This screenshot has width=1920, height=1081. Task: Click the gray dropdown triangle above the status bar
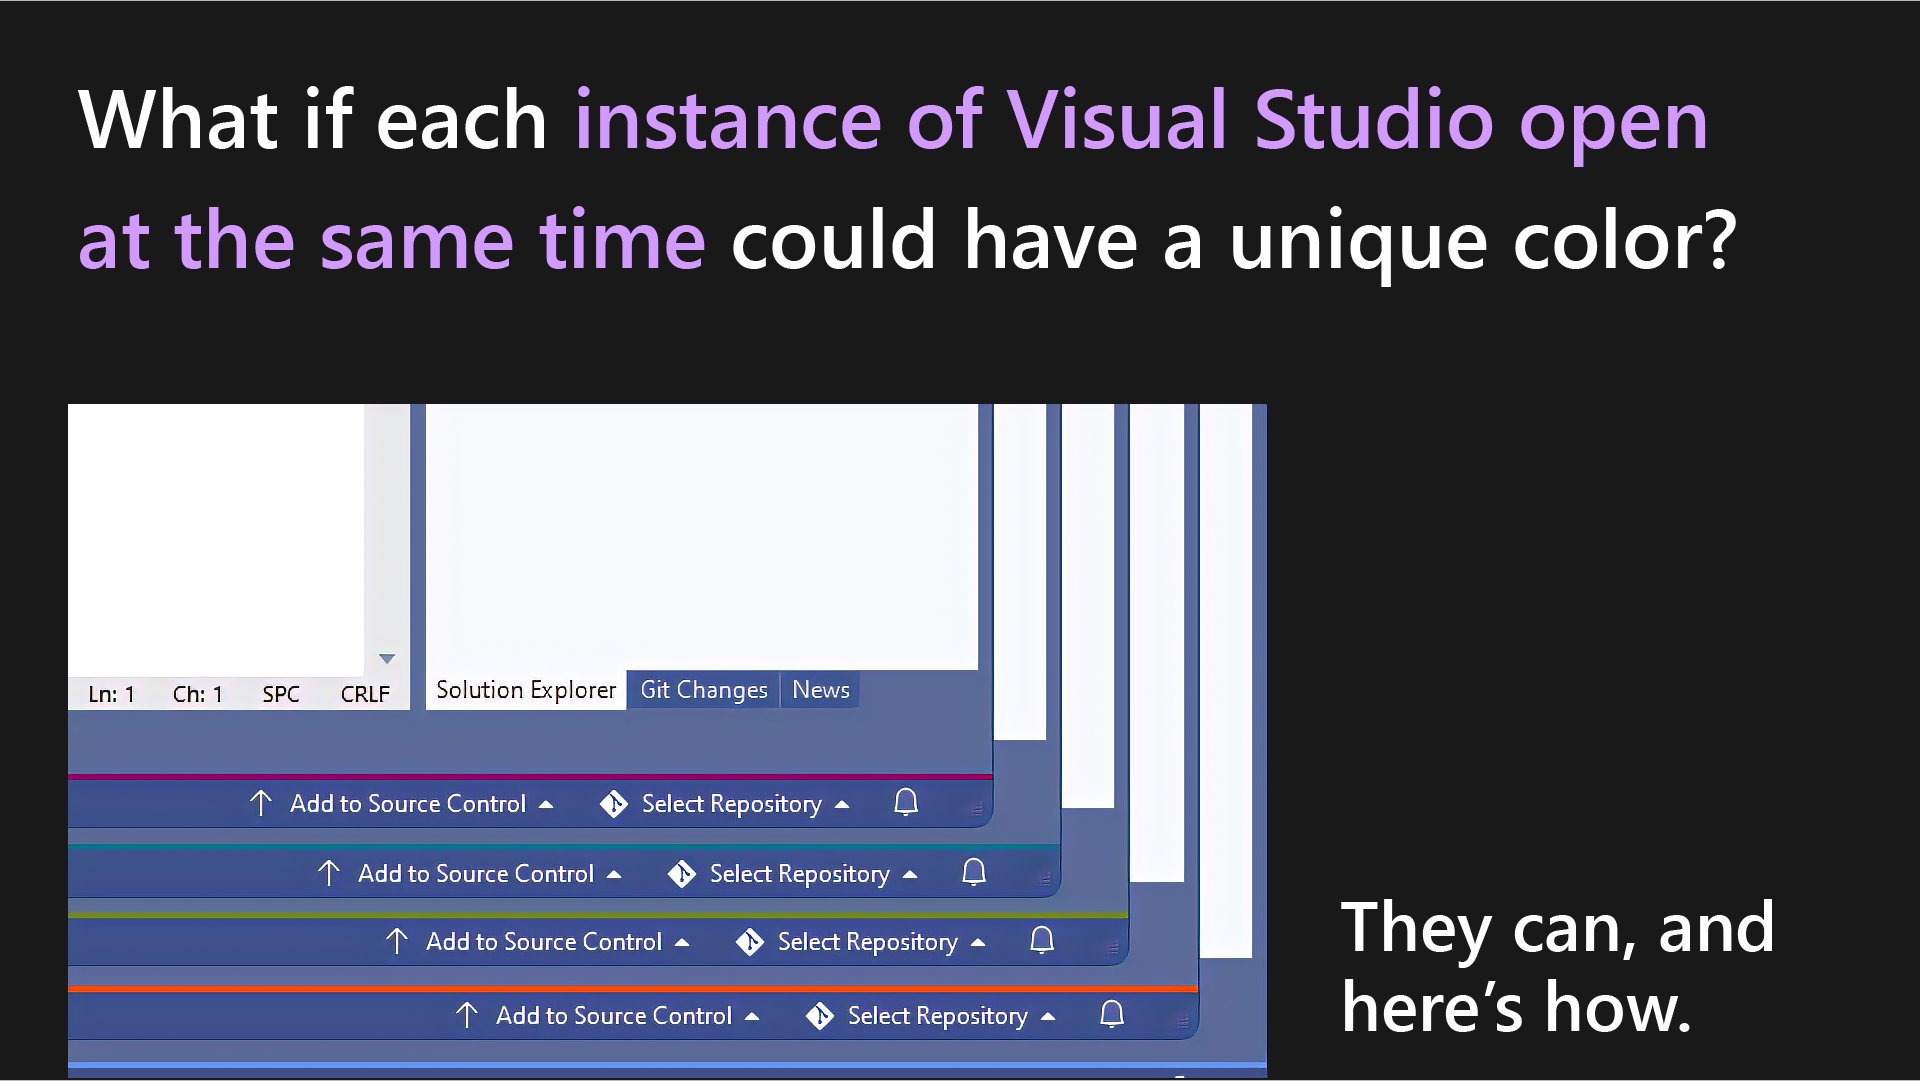pos(386,658)
